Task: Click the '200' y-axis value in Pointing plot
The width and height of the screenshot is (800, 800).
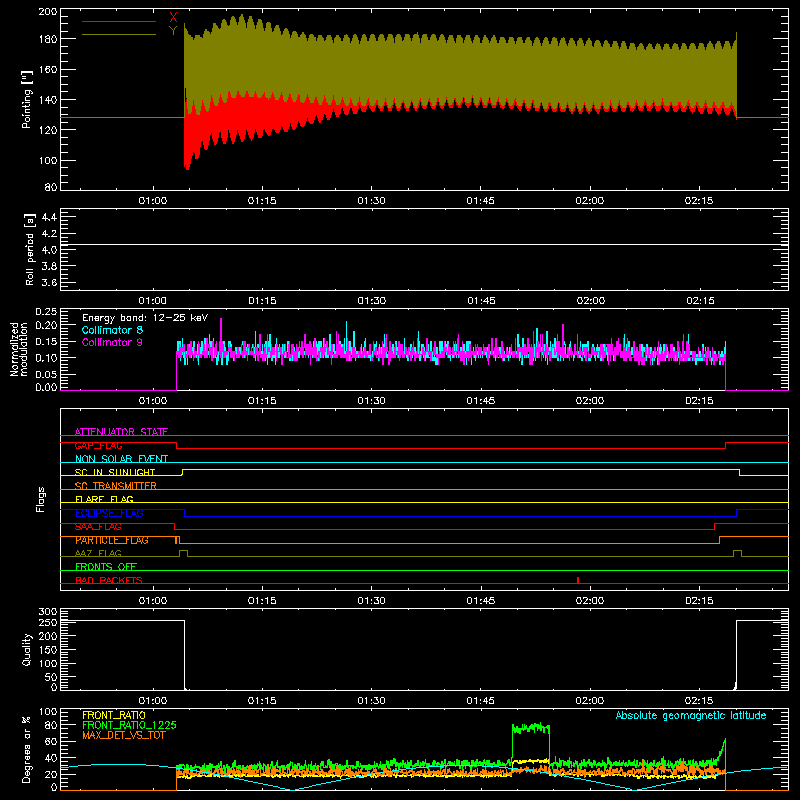Action: coord(48,11)
